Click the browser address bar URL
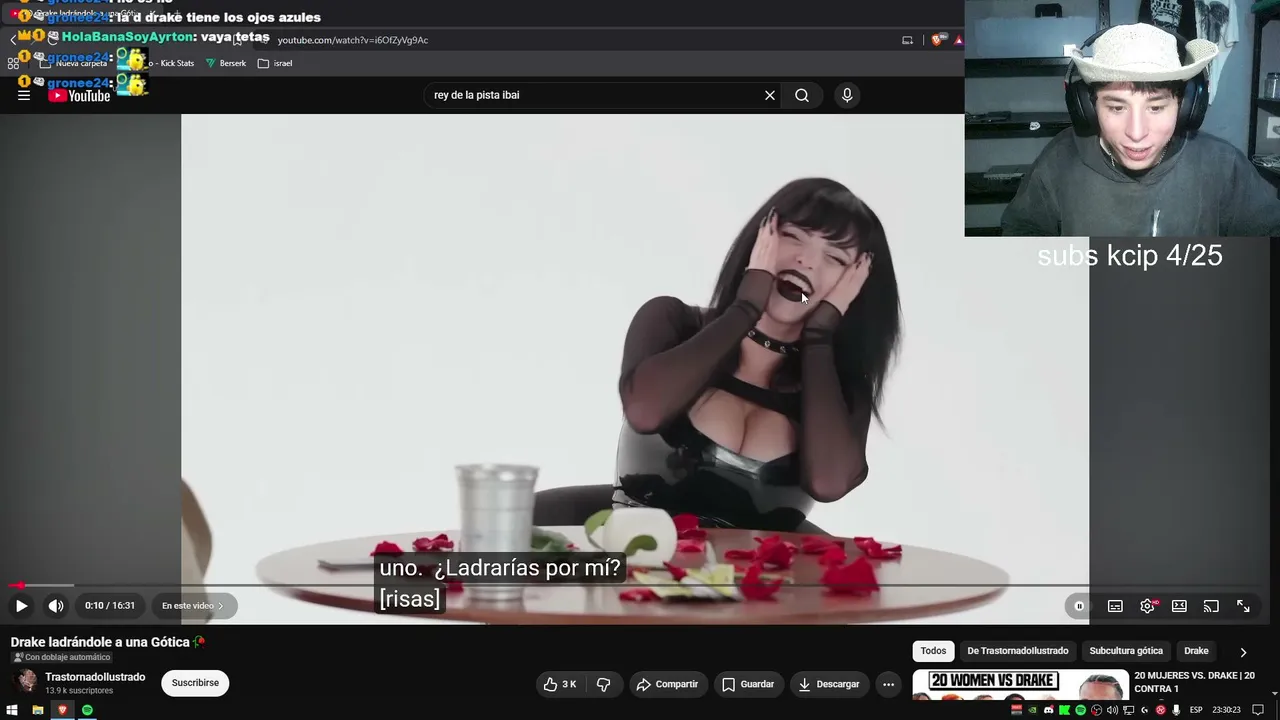 [x=353, y=40]
